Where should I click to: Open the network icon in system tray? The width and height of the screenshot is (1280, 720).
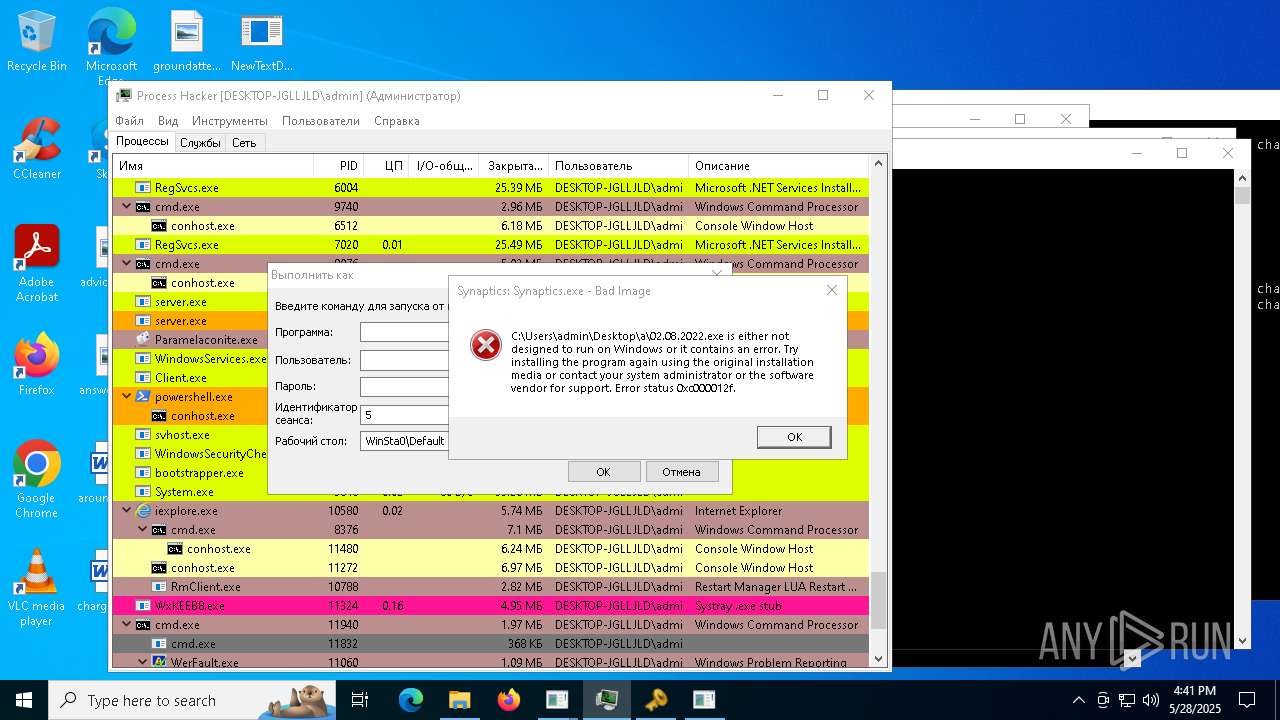[1127, 700]
